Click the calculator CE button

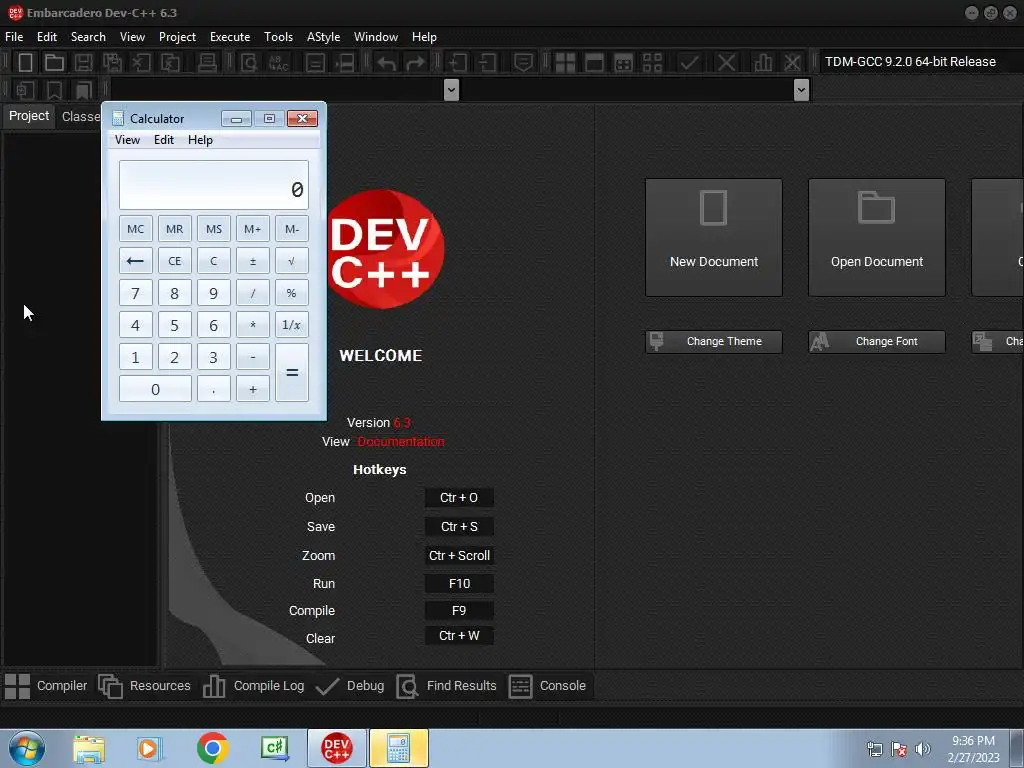tap(174, 261)
